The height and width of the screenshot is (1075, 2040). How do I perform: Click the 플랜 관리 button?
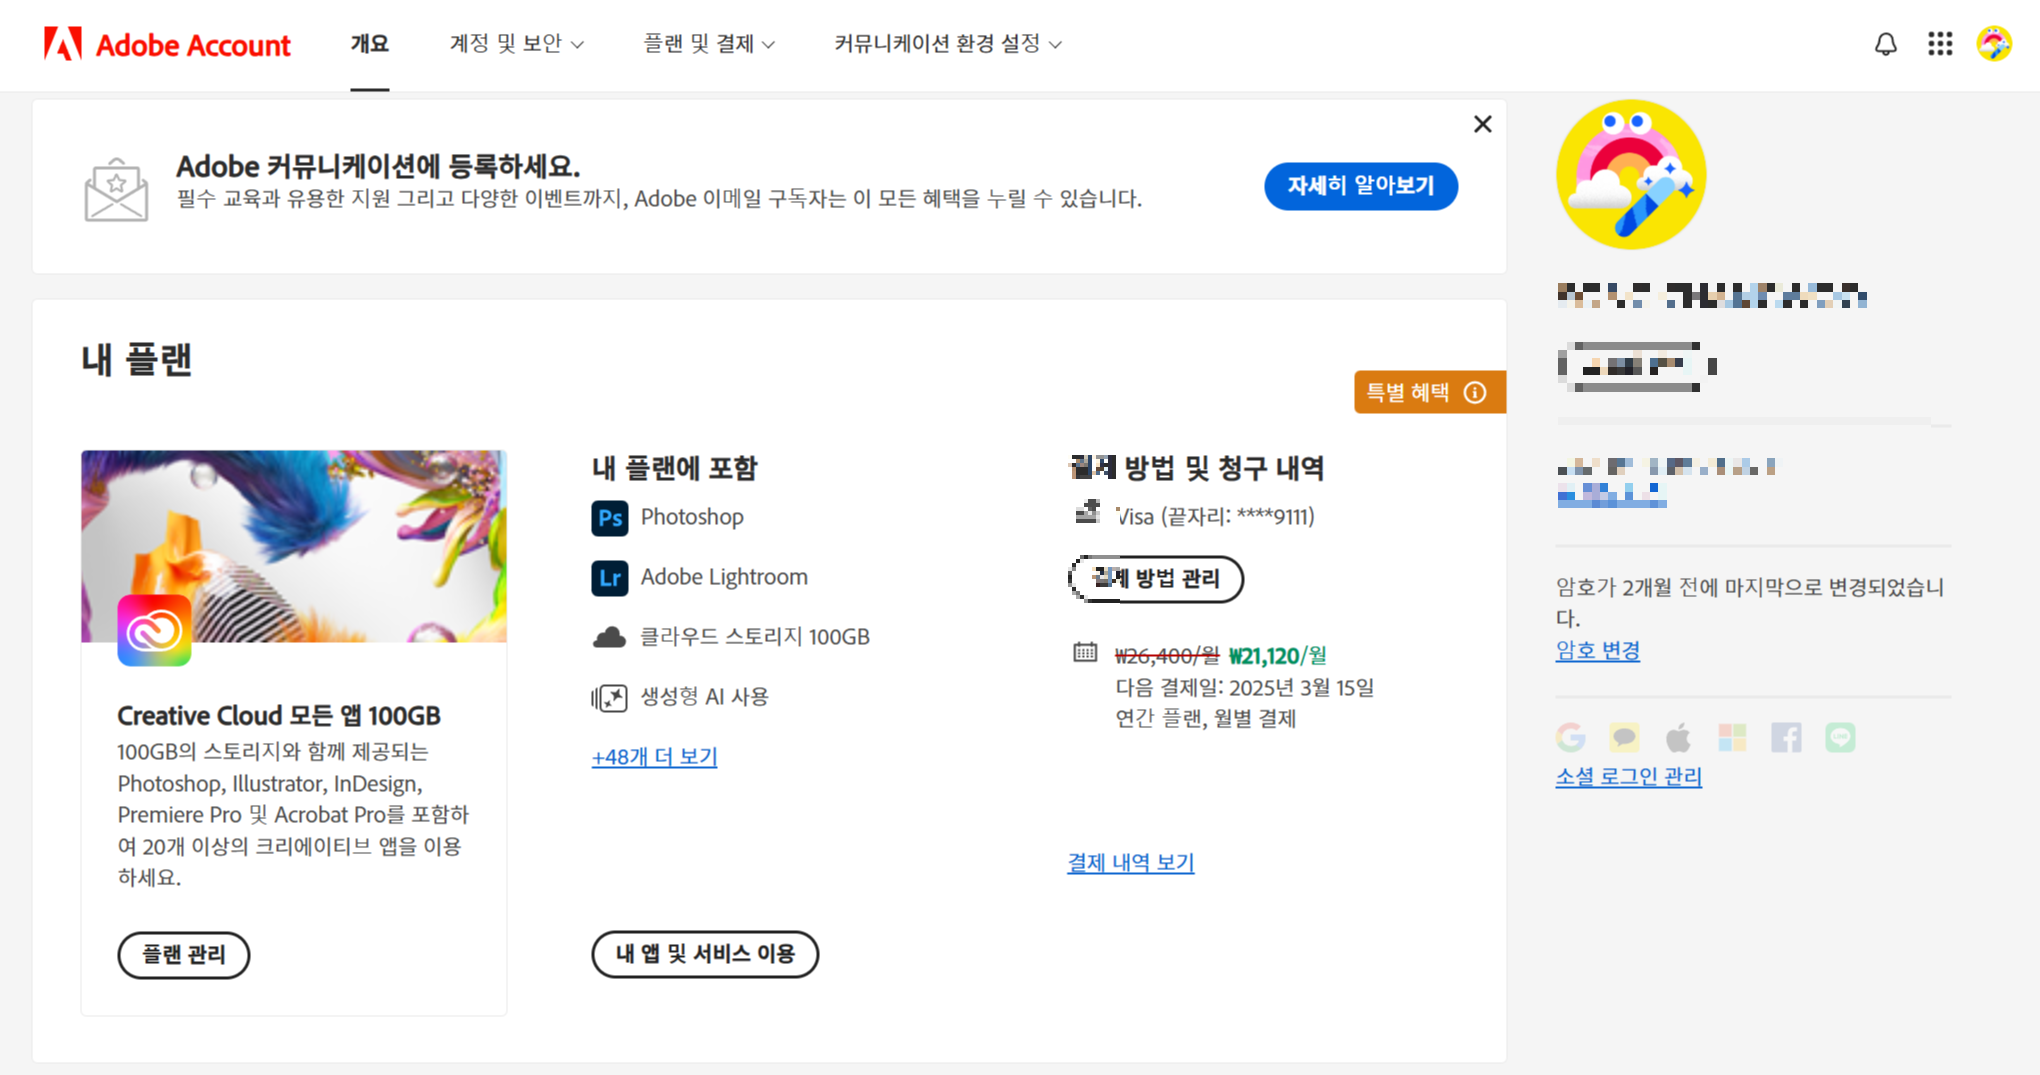click(183, 955)
